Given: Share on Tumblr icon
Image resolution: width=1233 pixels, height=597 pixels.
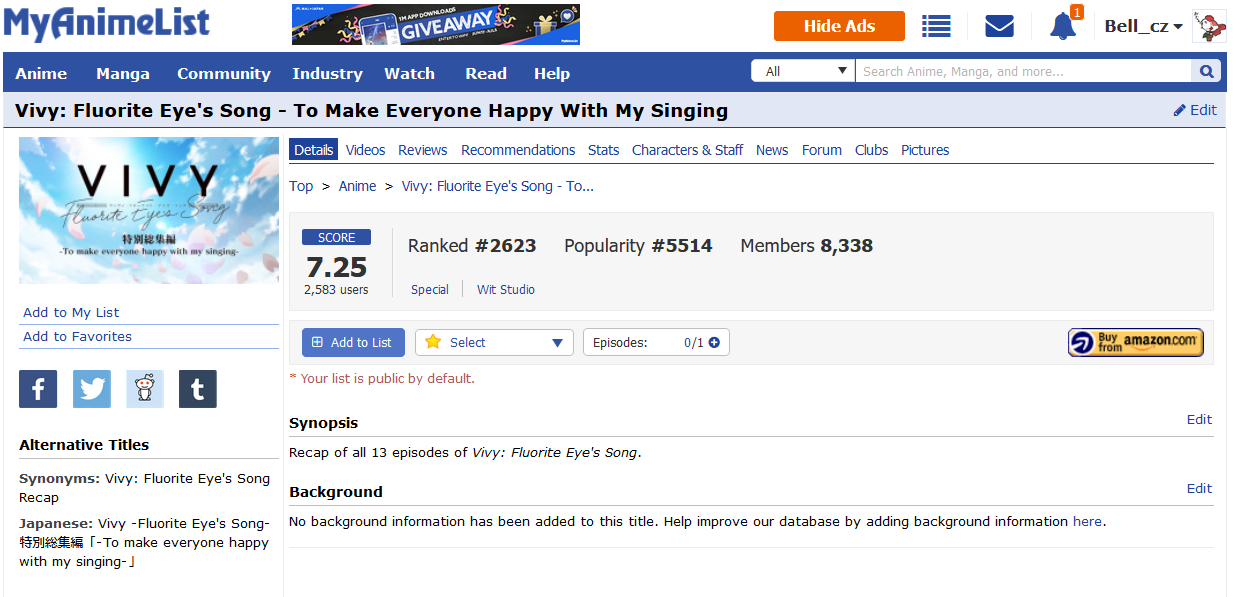Looking at the screenshot, I should (198, 389).
